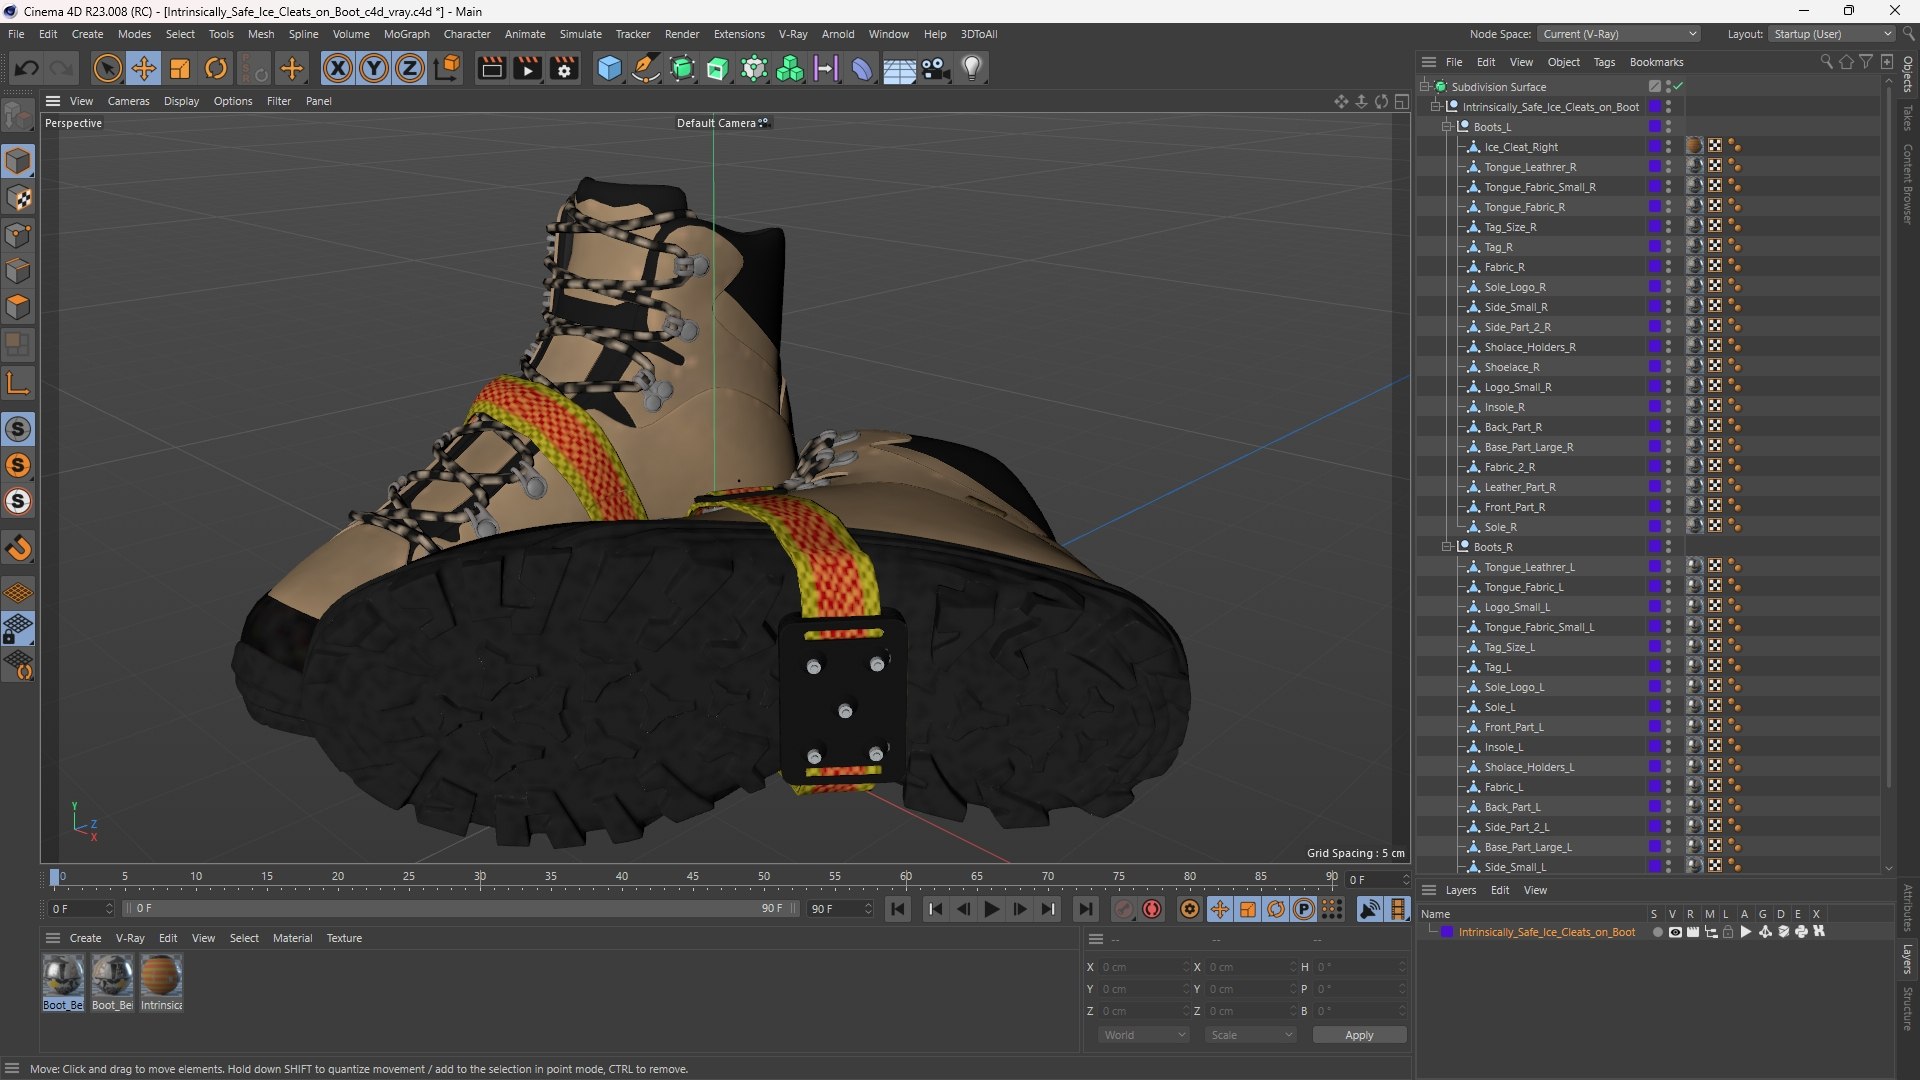
Task: Select the Move tool in top toolbar
Action: [143, 68]
